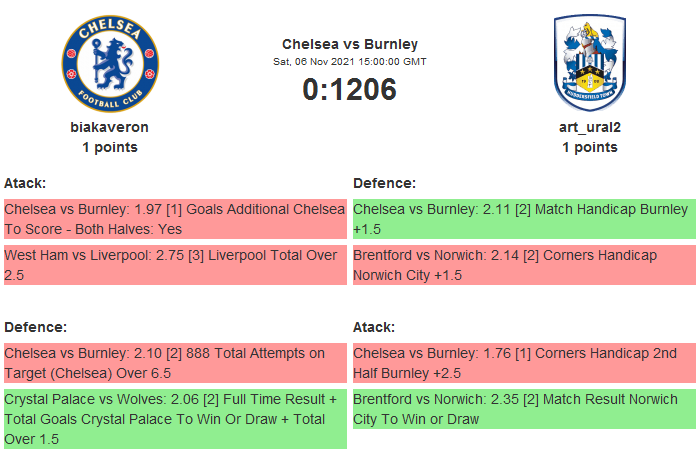700x460 pixels.
Task: Open the art_ural2 player name
Action: [589, 127]
